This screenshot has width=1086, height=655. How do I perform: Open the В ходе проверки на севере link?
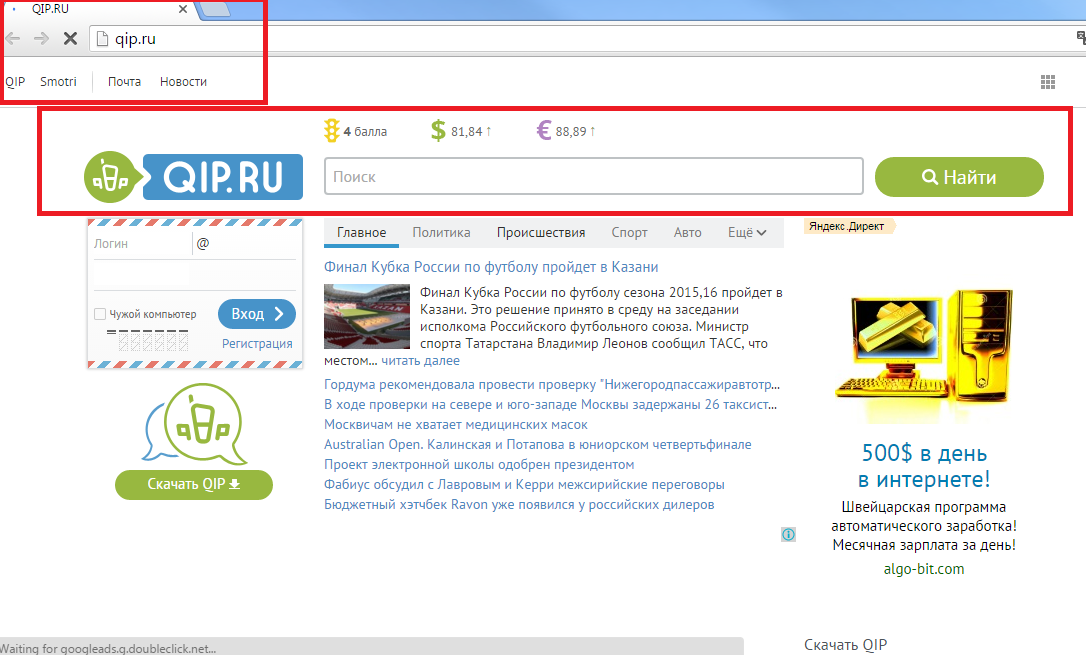[551, 404]
